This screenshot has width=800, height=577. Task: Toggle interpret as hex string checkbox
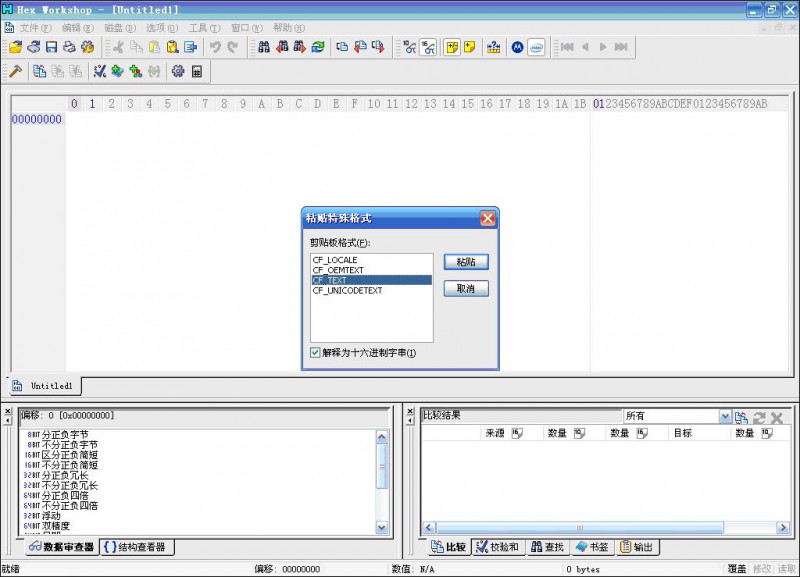tap(315, 352)
